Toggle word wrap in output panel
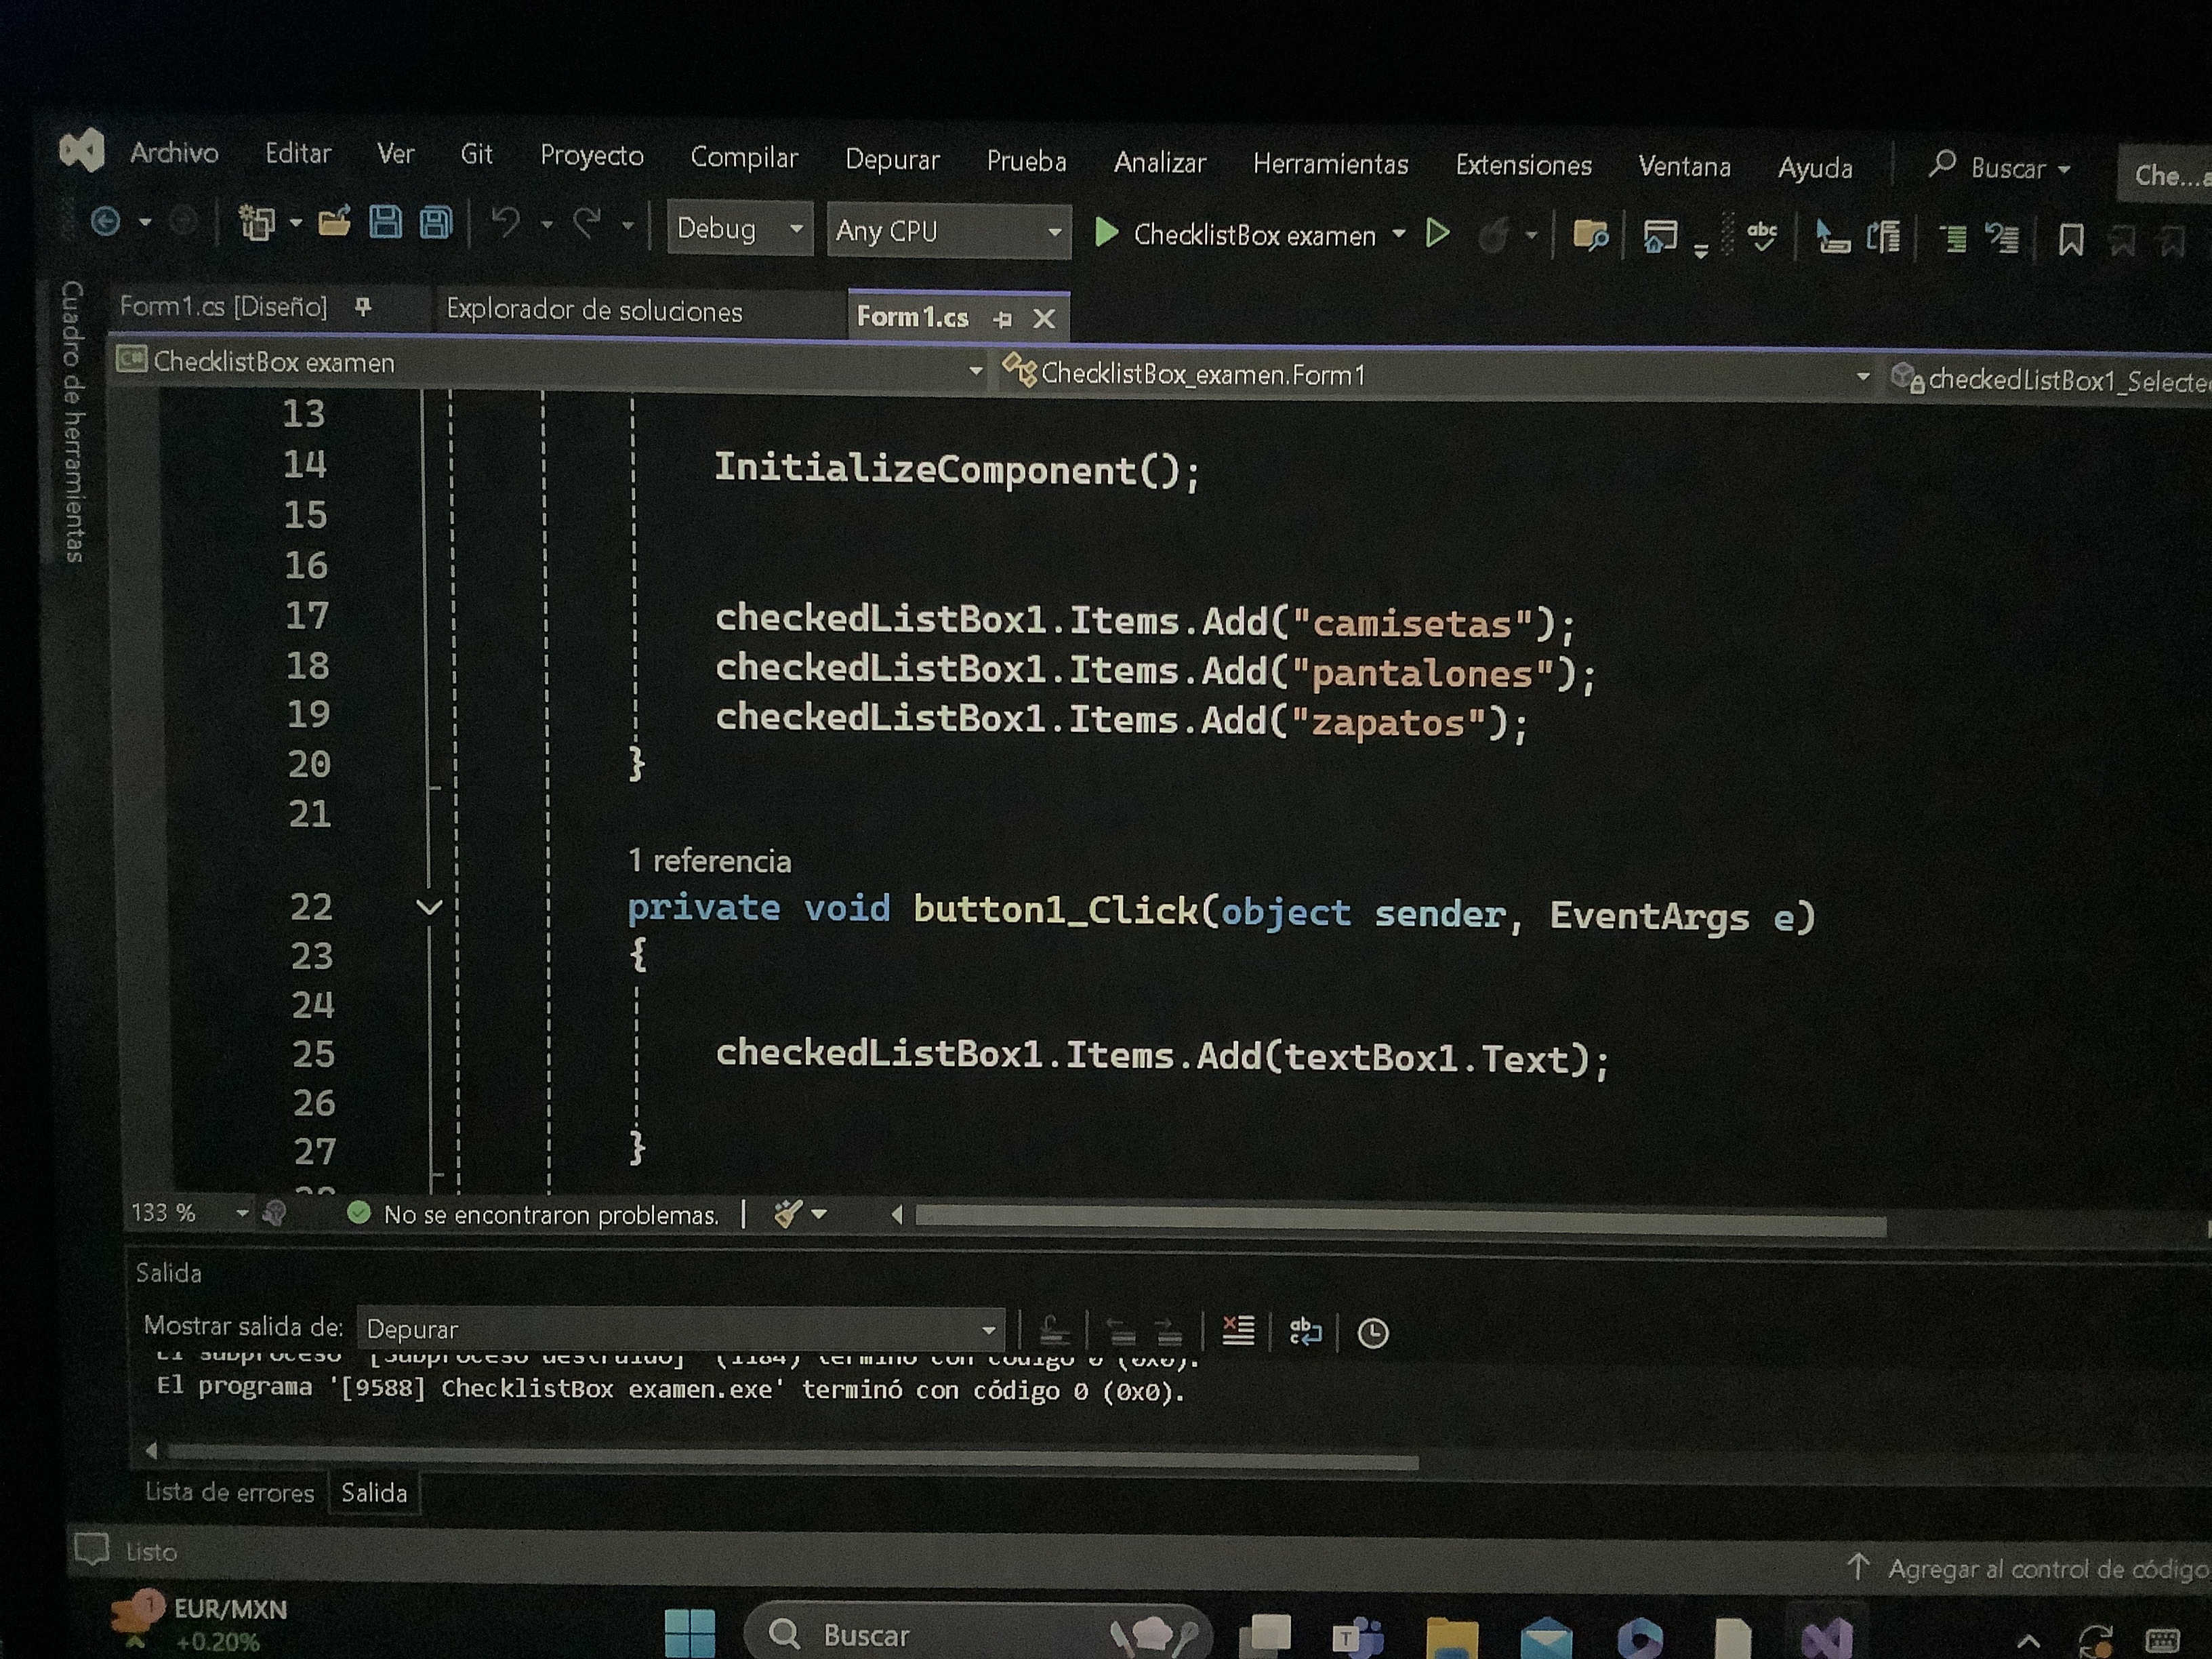Image resolution: width=2212 pixels, height=1659 pixels. [x=1305, y=1331]
